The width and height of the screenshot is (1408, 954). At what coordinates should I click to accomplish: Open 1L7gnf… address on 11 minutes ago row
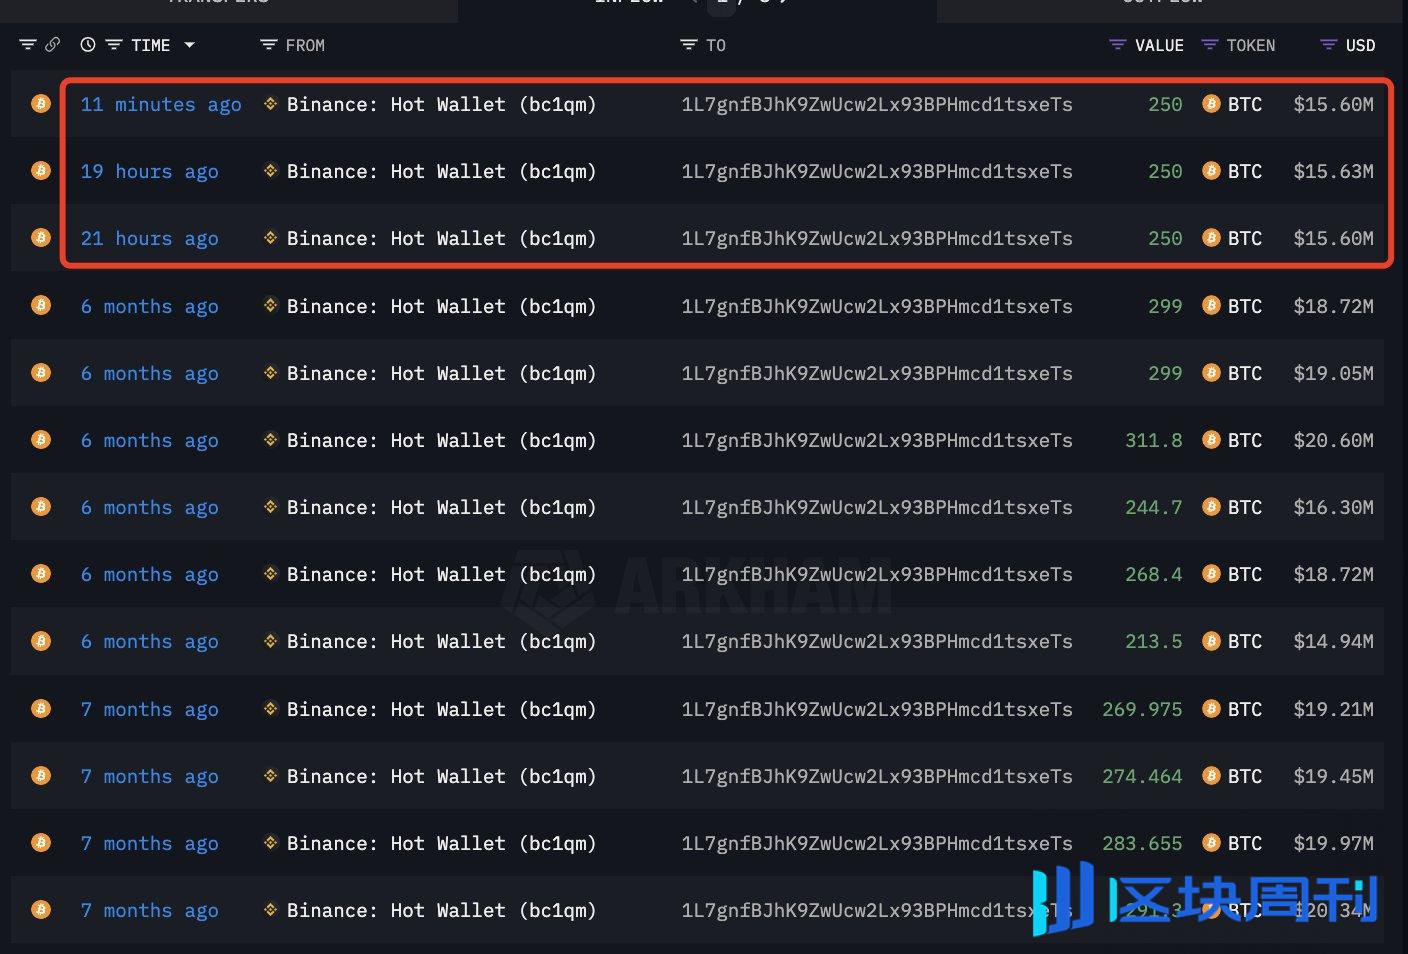click(877, 104)
